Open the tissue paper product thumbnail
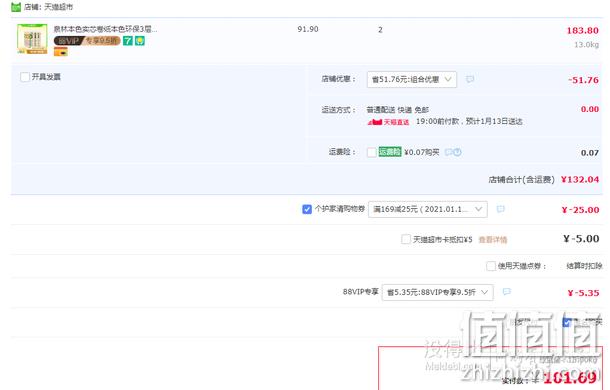Image resolution: width=610 pixels, height=390 pixels. point(32,39)
